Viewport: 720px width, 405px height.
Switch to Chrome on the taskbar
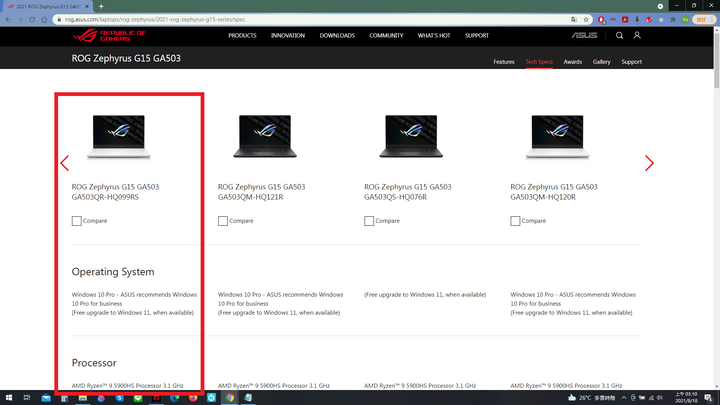230,398
